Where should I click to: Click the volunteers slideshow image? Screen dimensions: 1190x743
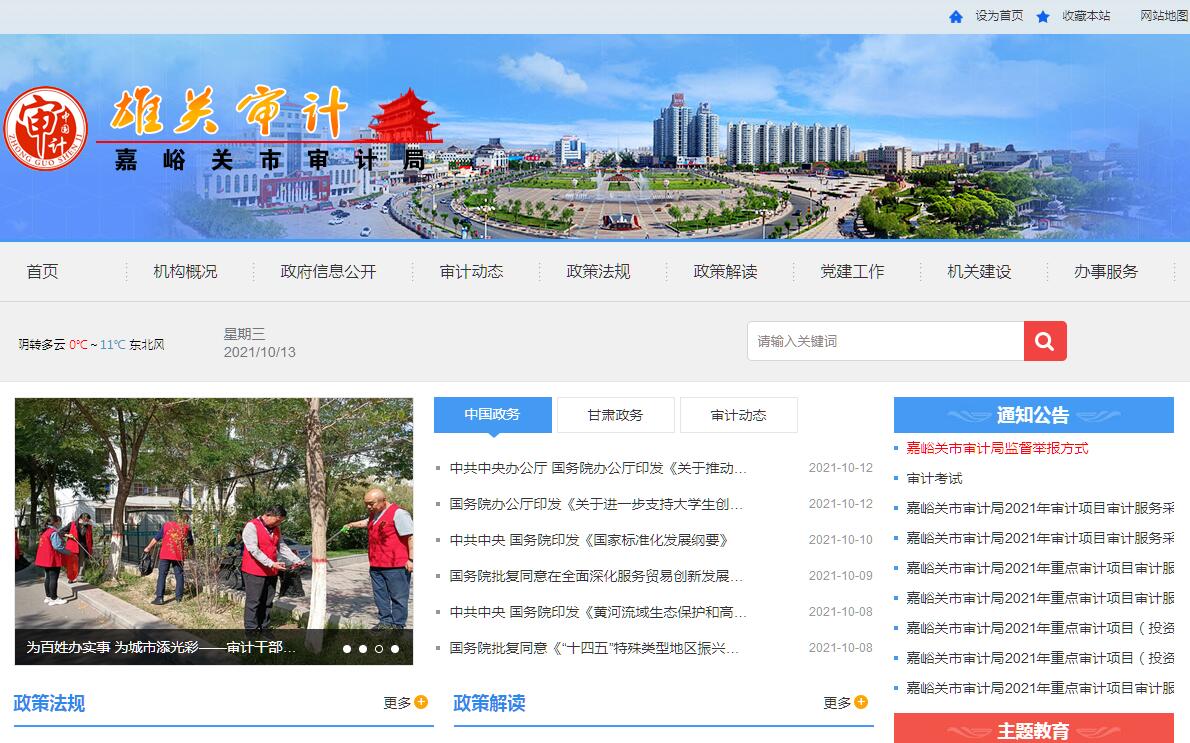click(x=213, y=515)
